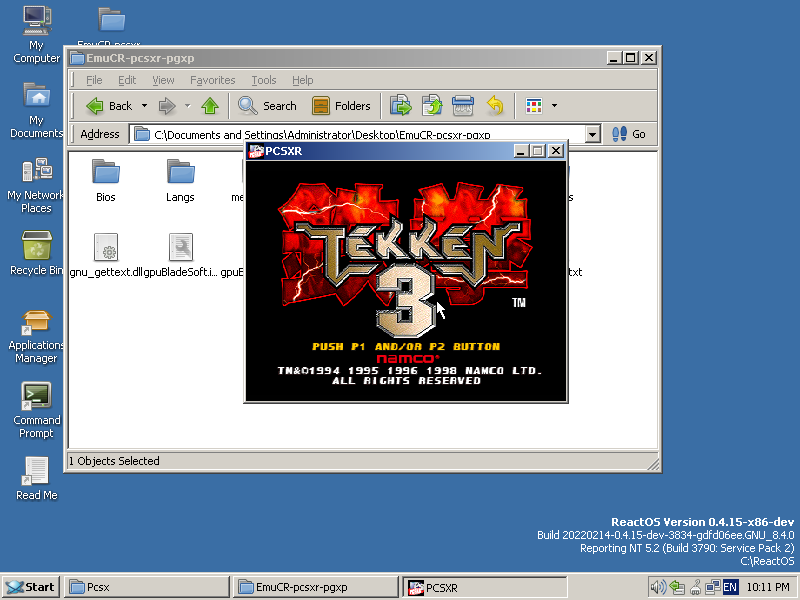Screen dimensions: 800x600
Task: Select the Langs folder
Action: tap(180, 181)
